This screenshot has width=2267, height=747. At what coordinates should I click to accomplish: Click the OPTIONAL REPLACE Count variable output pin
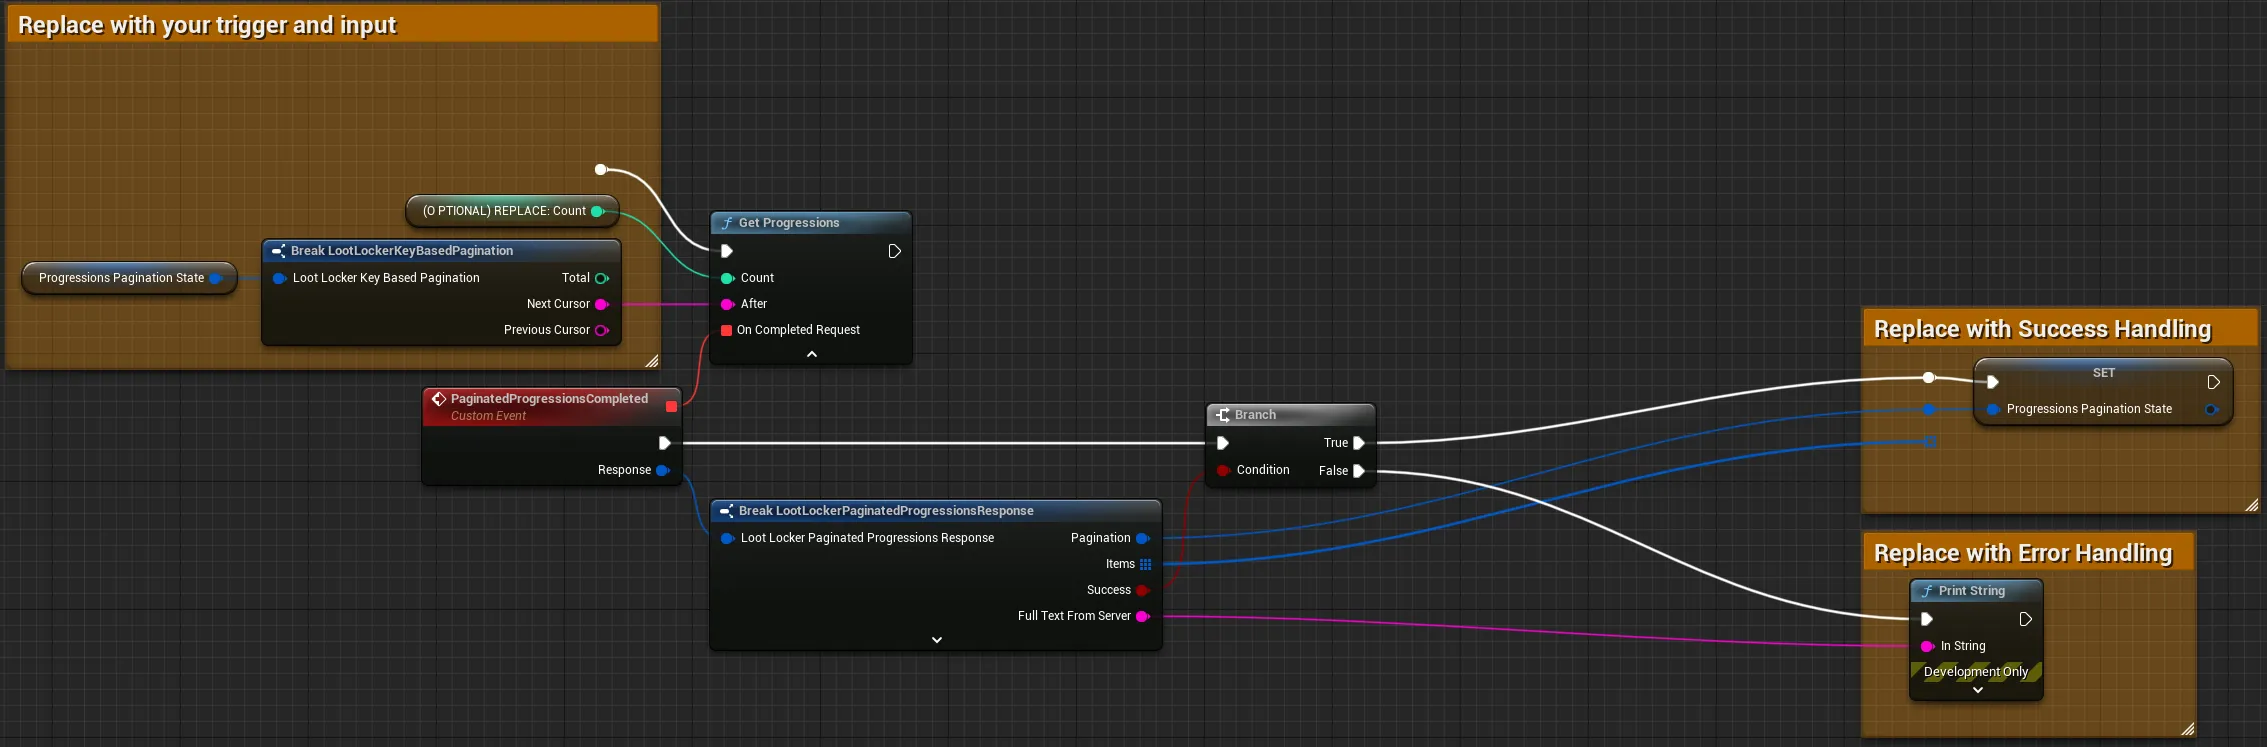[x=597, y=211]
